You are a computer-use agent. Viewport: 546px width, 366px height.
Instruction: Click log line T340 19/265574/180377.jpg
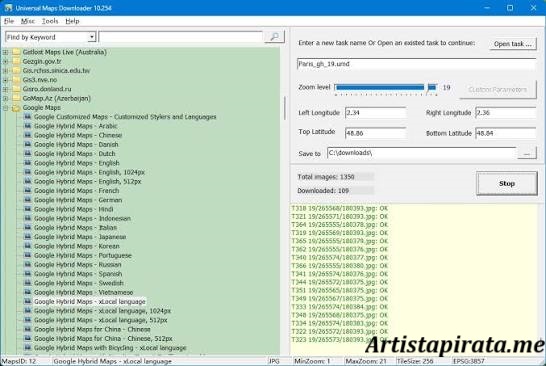340,258
